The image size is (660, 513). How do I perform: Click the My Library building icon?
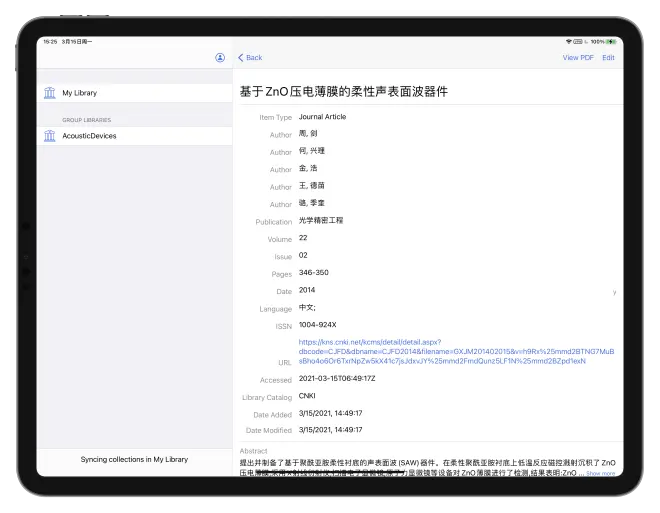[x=50, y=93]
